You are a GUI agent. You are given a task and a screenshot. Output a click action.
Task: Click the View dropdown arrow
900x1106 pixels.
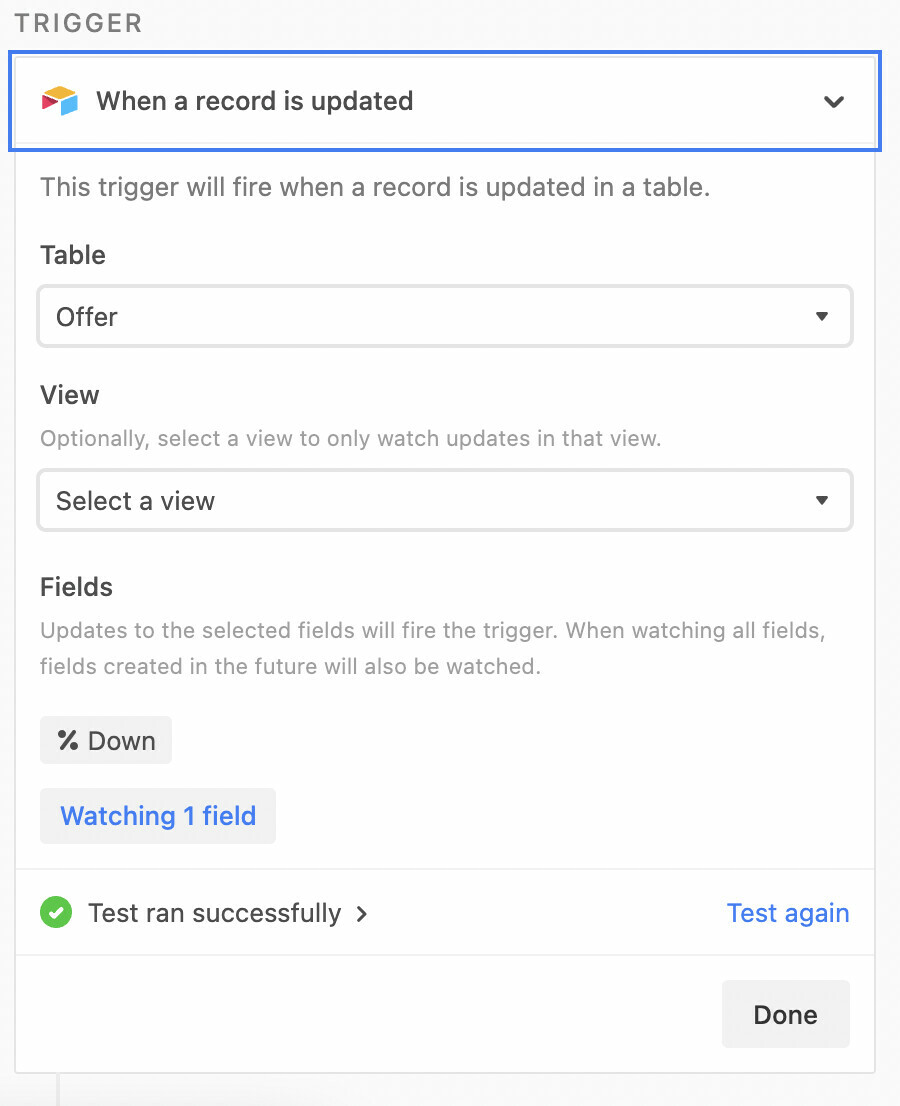822,500
